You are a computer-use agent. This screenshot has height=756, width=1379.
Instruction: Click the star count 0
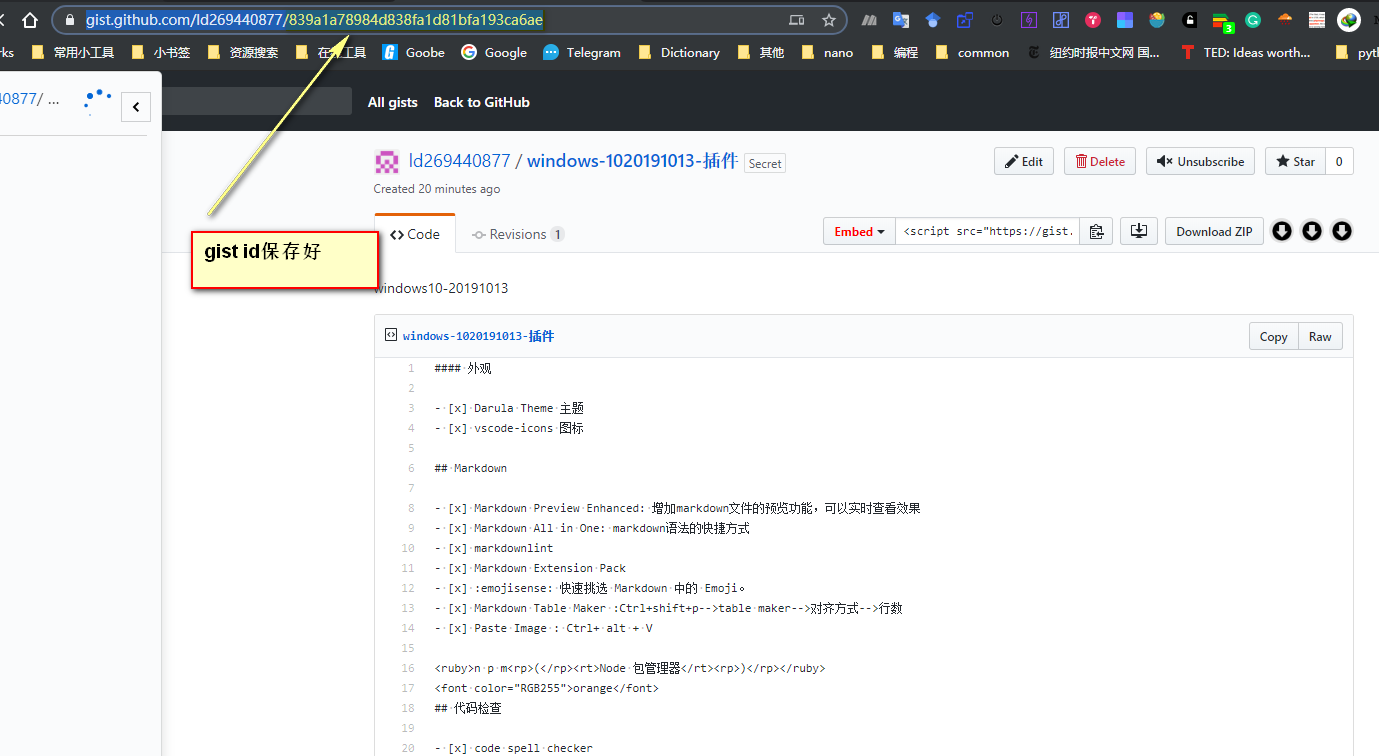point(1339,161)
